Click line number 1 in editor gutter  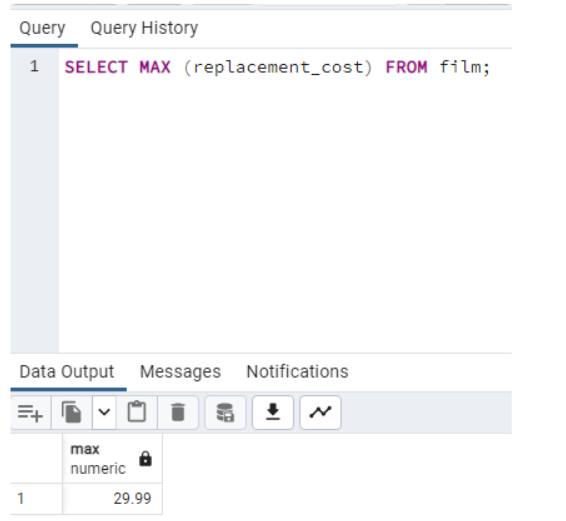coord(34,66)
